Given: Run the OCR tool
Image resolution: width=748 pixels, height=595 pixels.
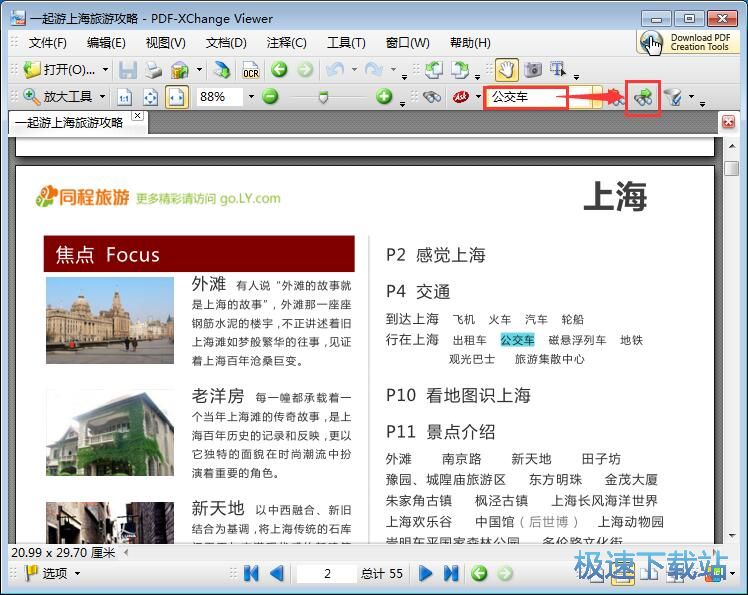Looking at the screenshot, I should point(250,70).
